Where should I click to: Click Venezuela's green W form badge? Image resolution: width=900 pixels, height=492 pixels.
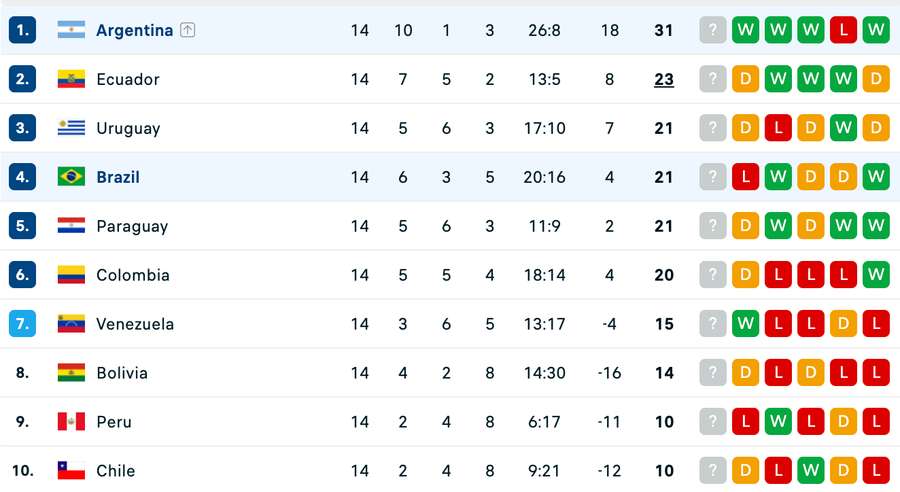click(x=746, y=324)
